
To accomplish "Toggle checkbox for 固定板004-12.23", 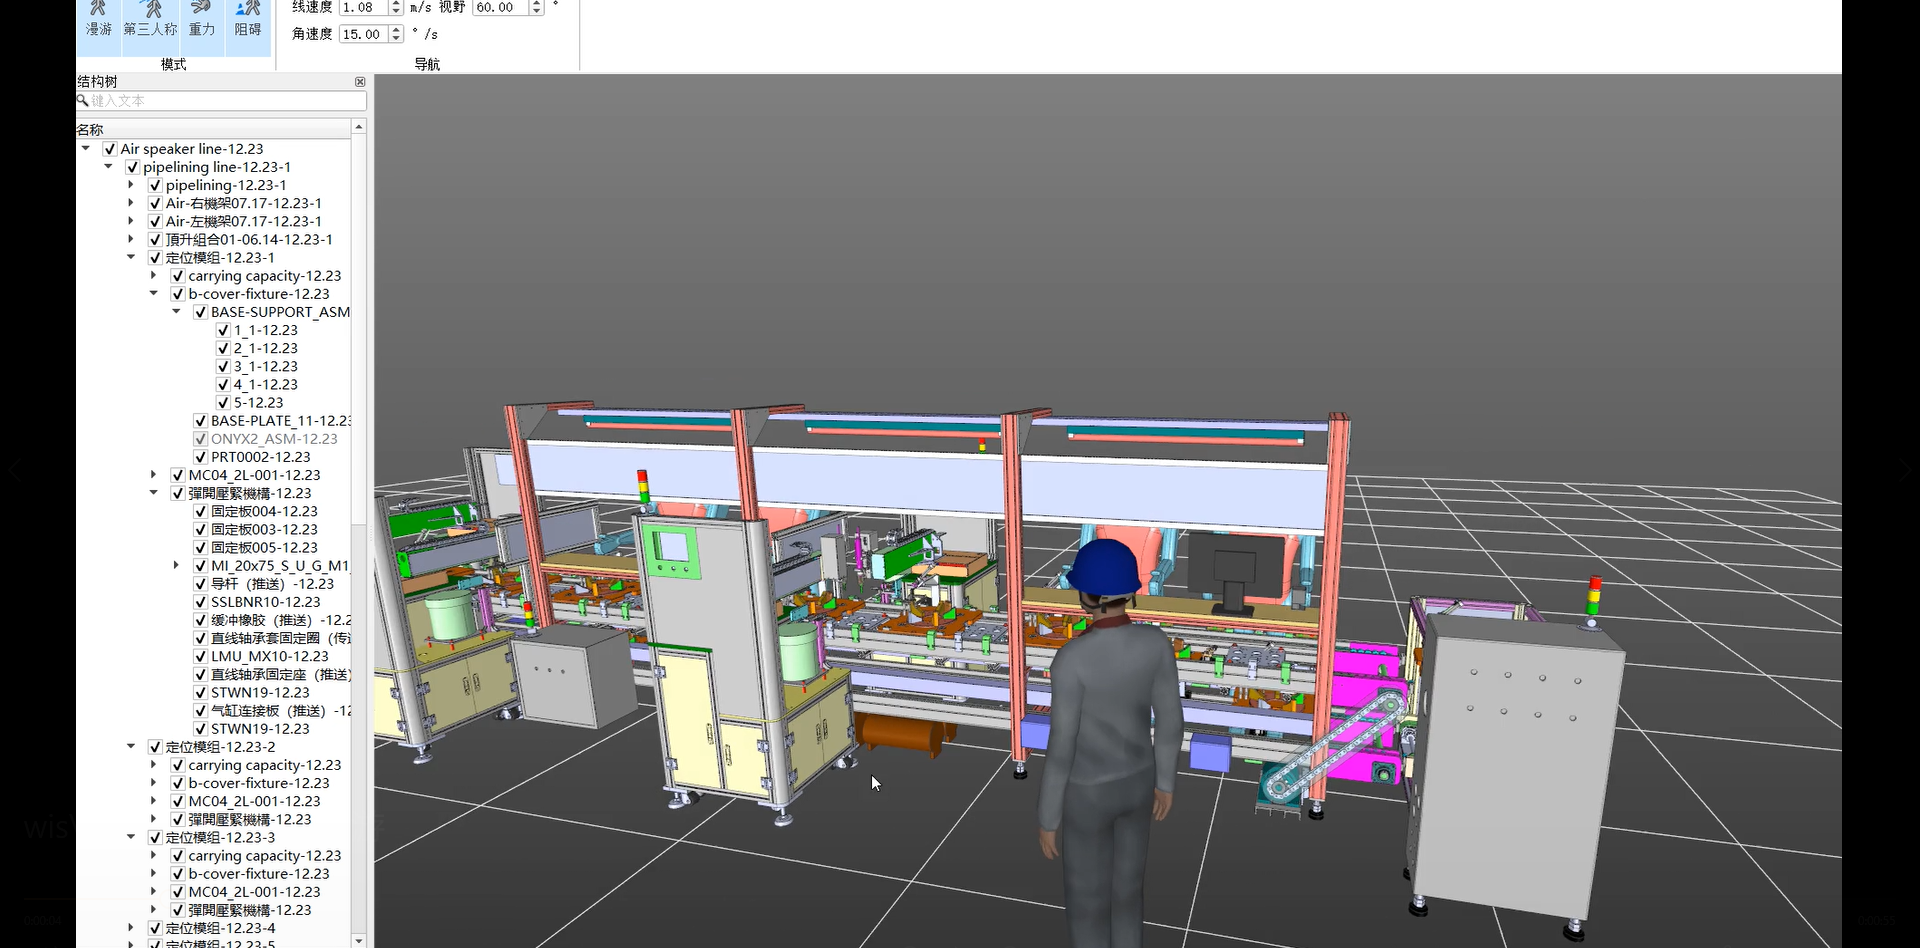I will [x=200, y=511].
